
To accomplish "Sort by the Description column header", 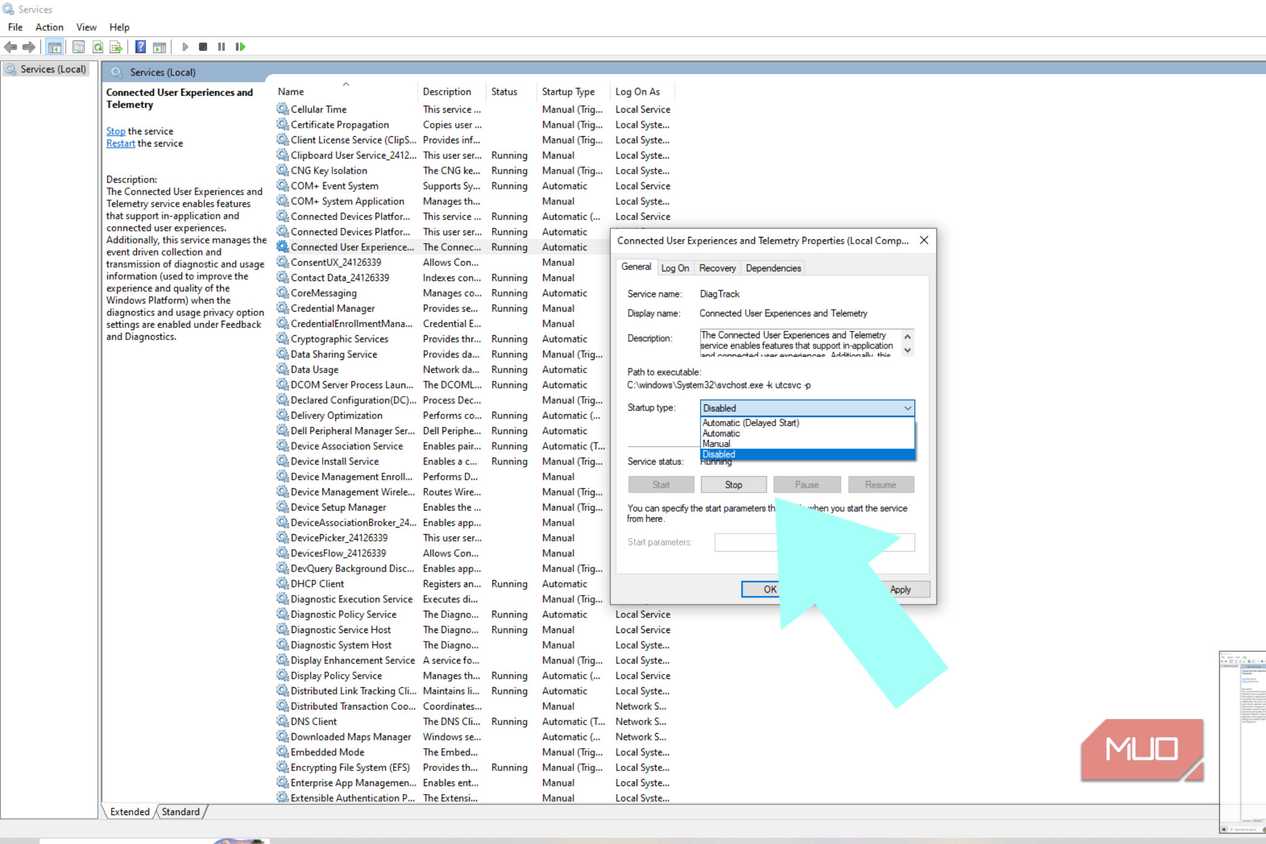I will (x=452, y=91).
